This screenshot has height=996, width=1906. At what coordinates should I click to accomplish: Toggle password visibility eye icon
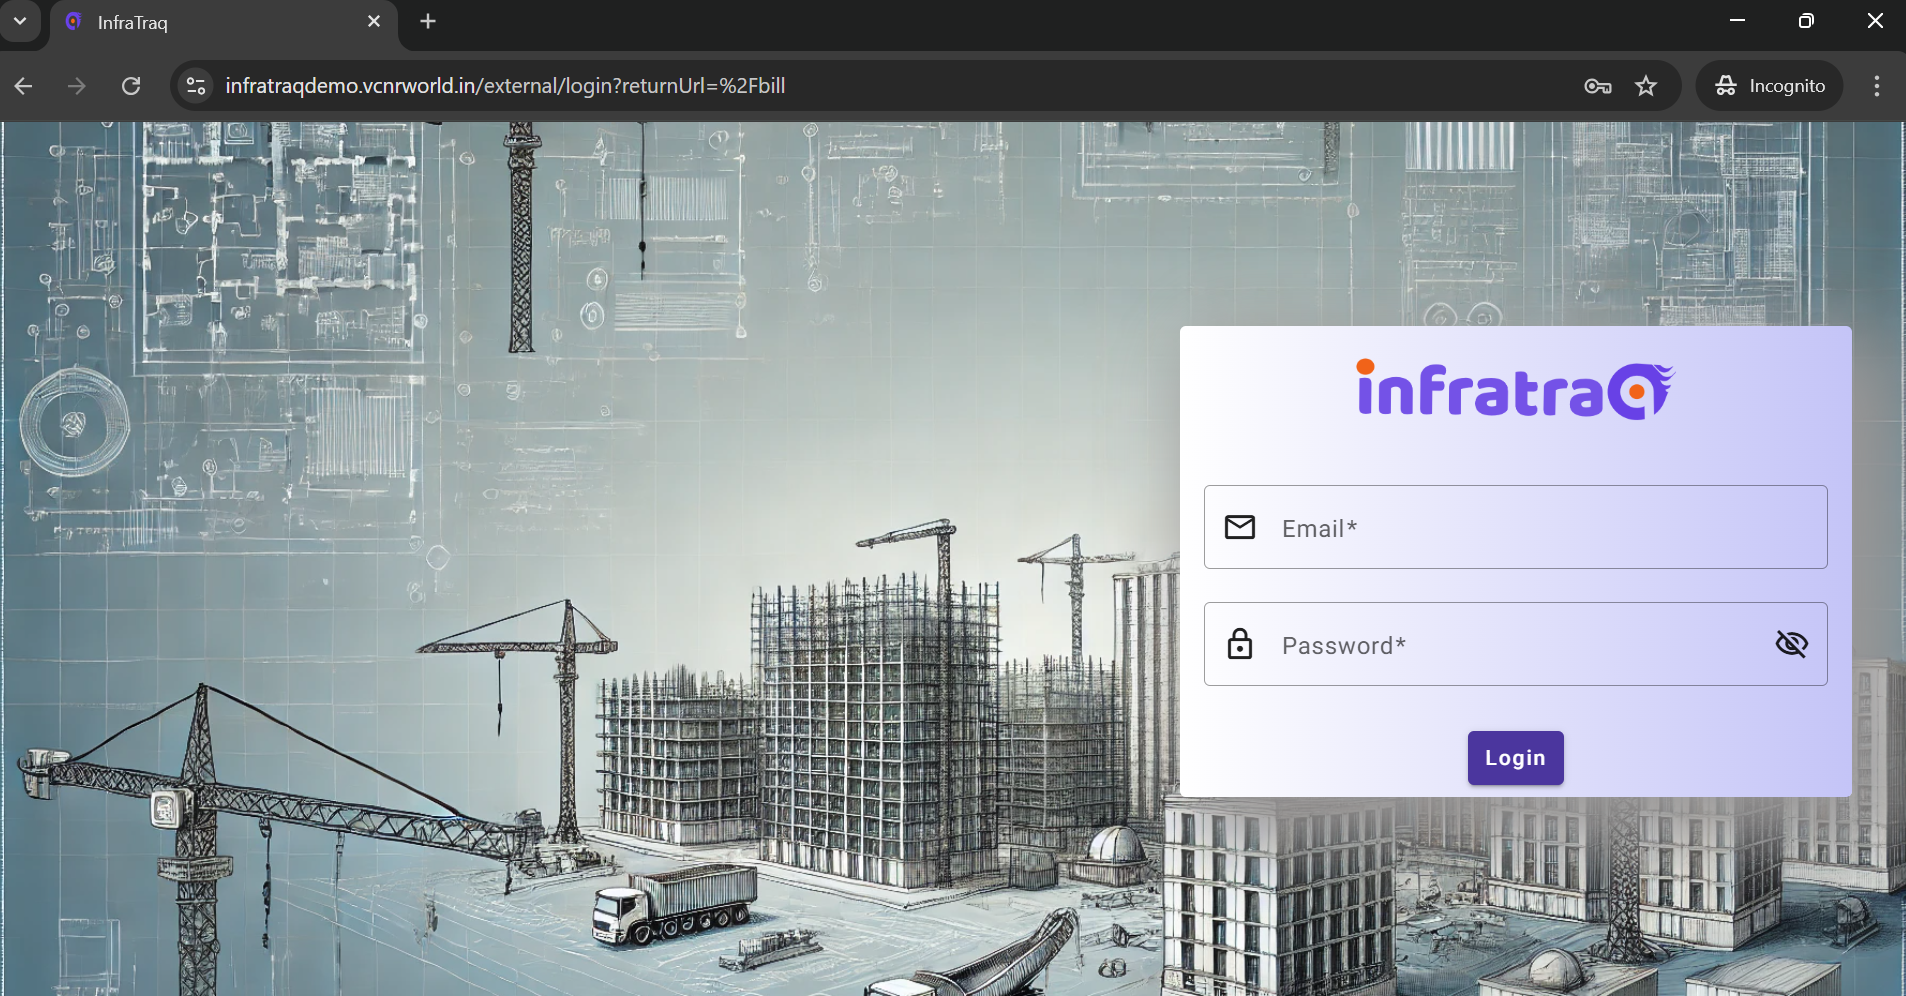pos(1791,644)
